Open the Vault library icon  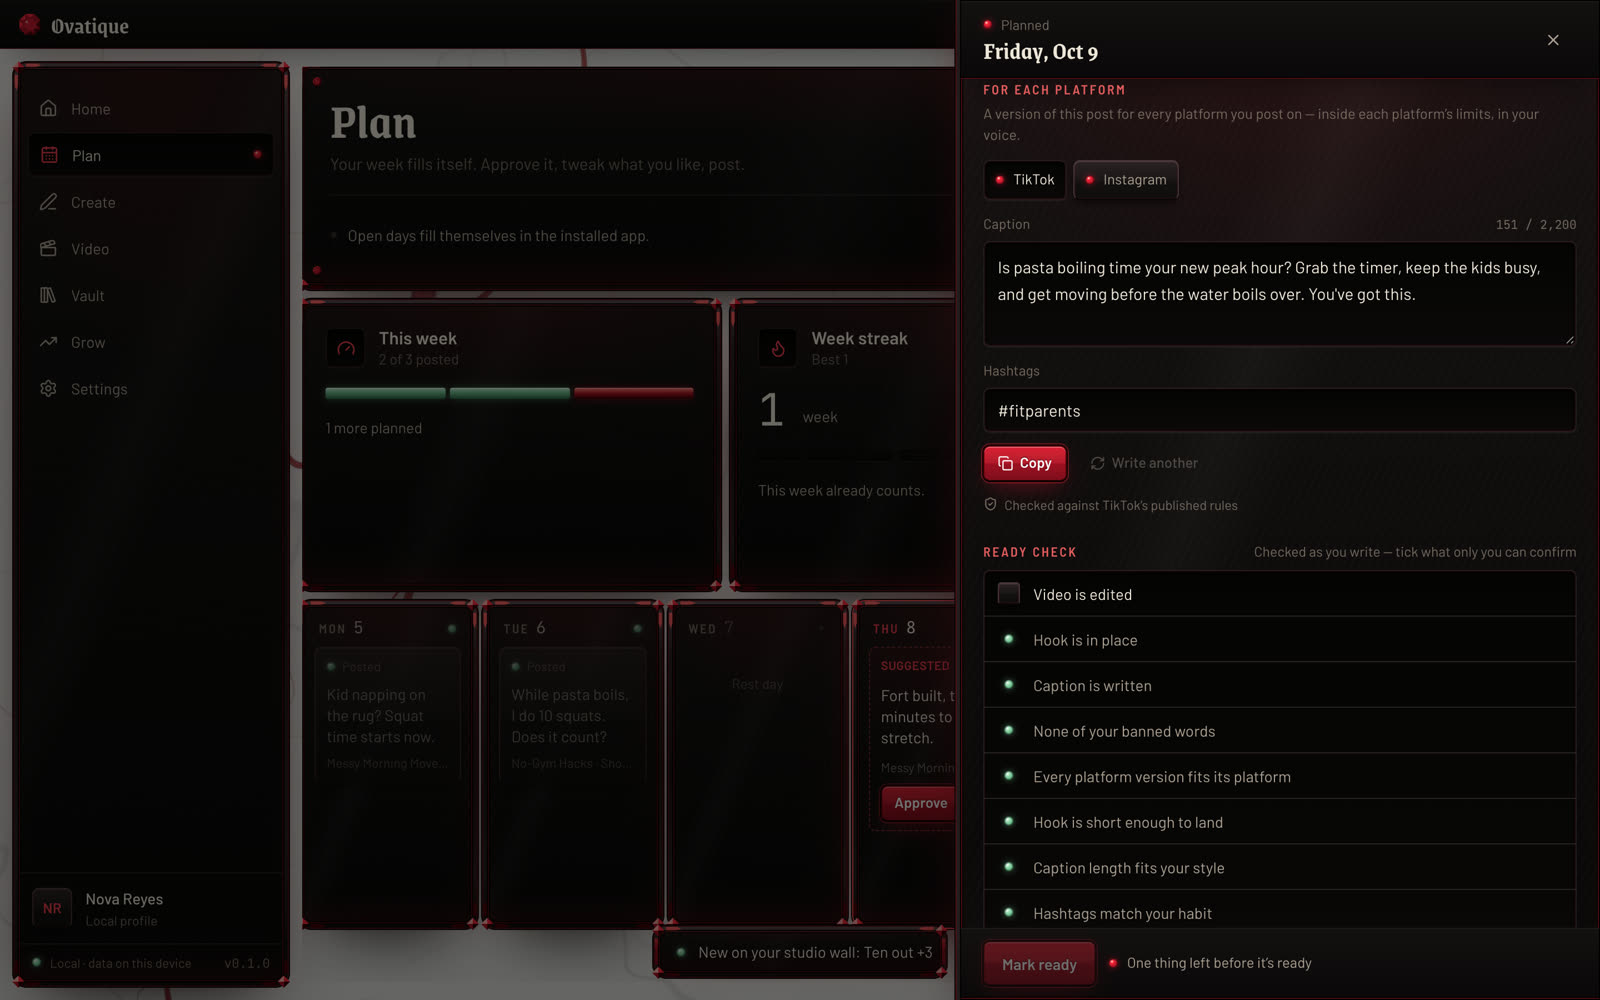48,295
